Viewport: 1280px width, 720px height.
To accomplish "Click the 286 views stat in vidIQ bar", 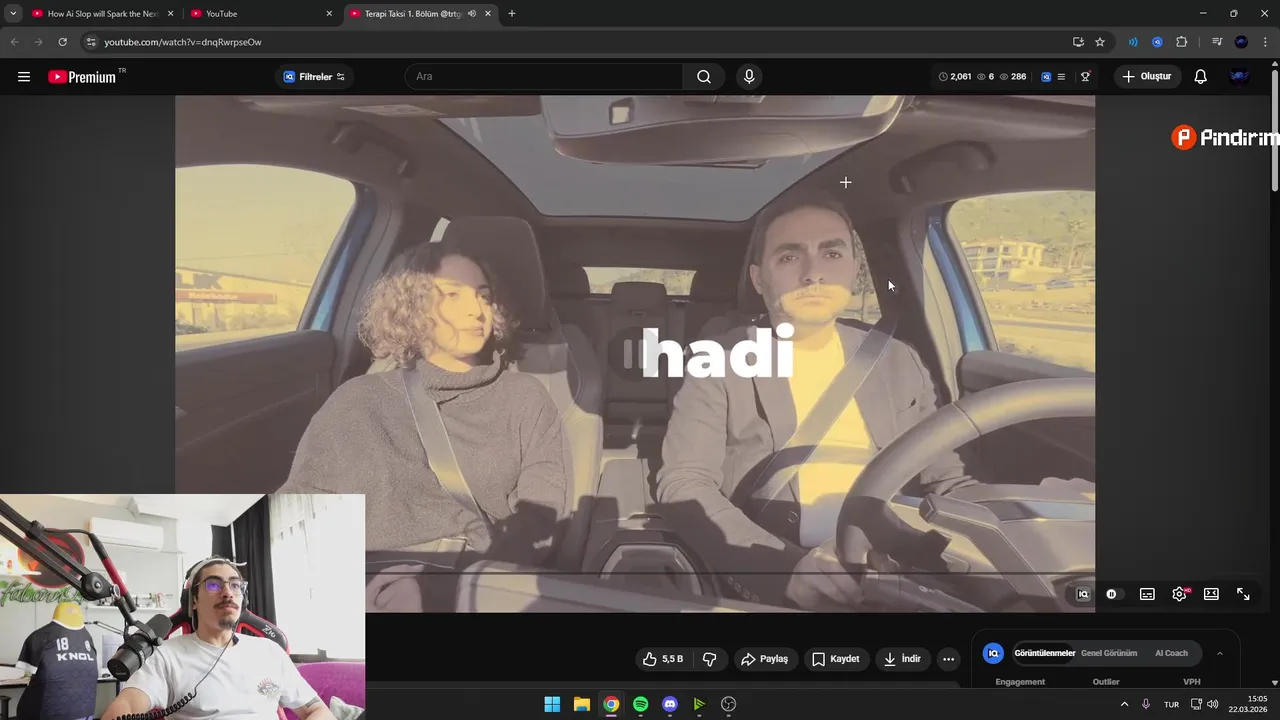I will (1013, 77).
